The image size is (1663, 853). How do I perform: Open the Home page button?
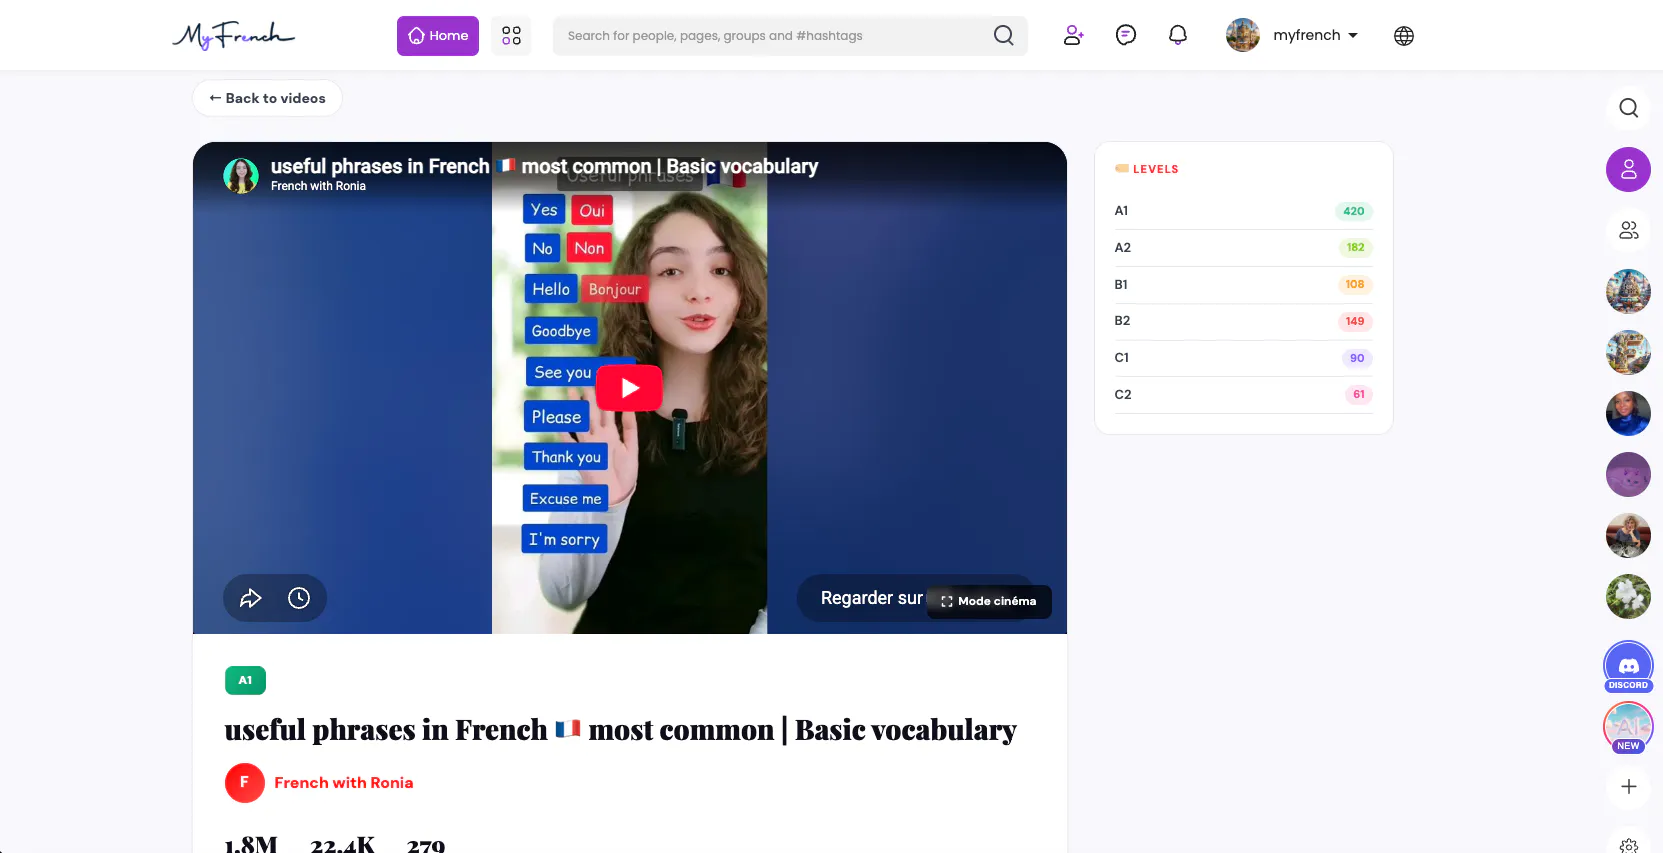coord(438,36)
